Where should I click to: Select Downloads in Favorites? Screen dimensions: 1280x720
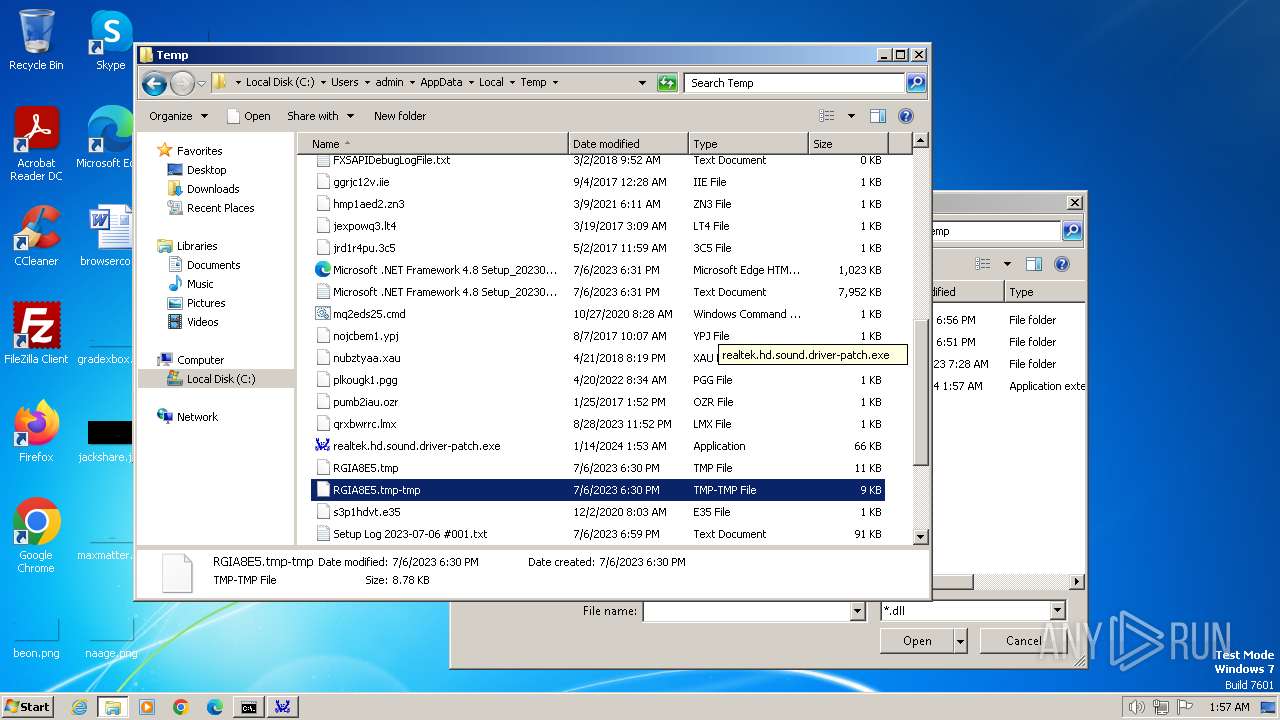coord(212,189)
